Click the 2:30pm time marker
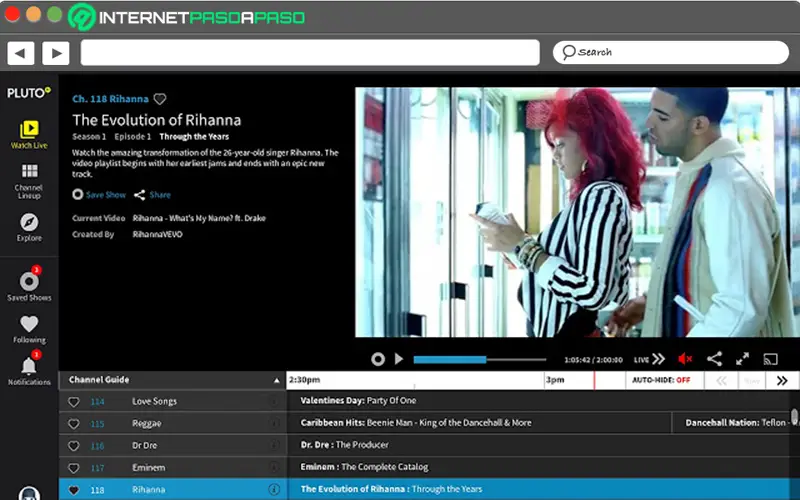The width and height of the screenshot is (800, 500). click(304, 380)
